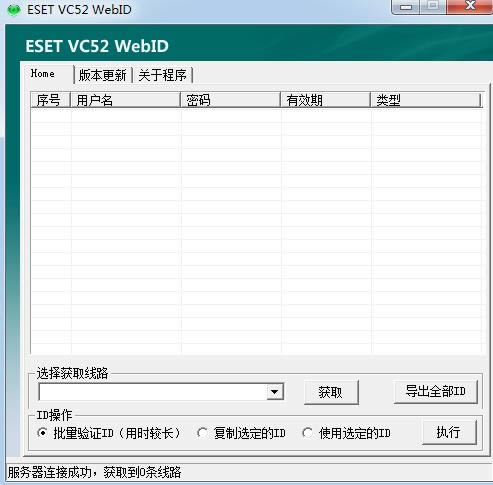The width and height of the screenshot is (493, 485).
Task: Sort by the 用户名 column header
Action: 125,100
